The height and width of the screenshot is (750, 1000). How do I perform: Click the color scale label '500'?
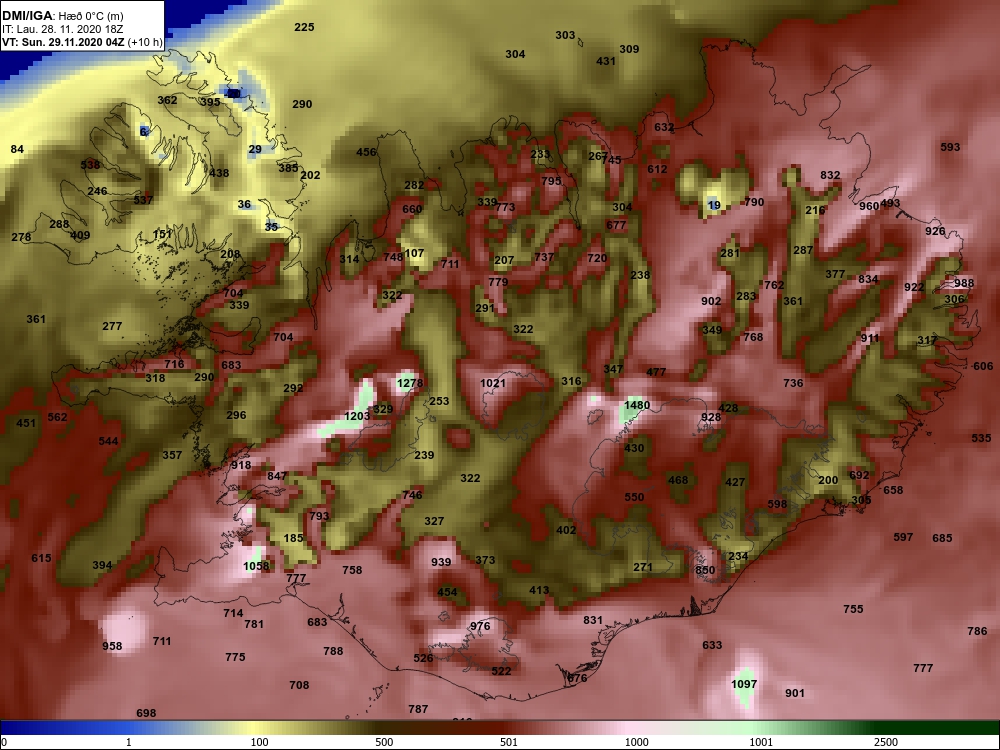pos(384,742)
